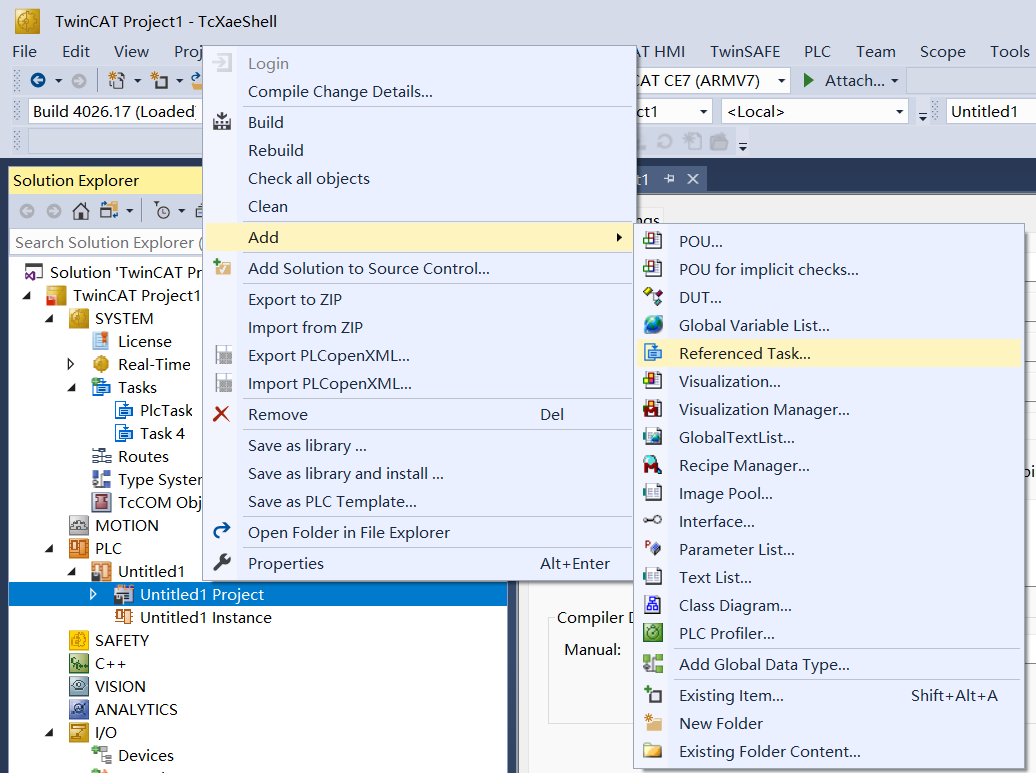The height and width of the screenshot is (773, 1036).
Task: Open the CE7 (ARMV7) platform dropdown
Action: pyautogui.click(x=782, y=81)
